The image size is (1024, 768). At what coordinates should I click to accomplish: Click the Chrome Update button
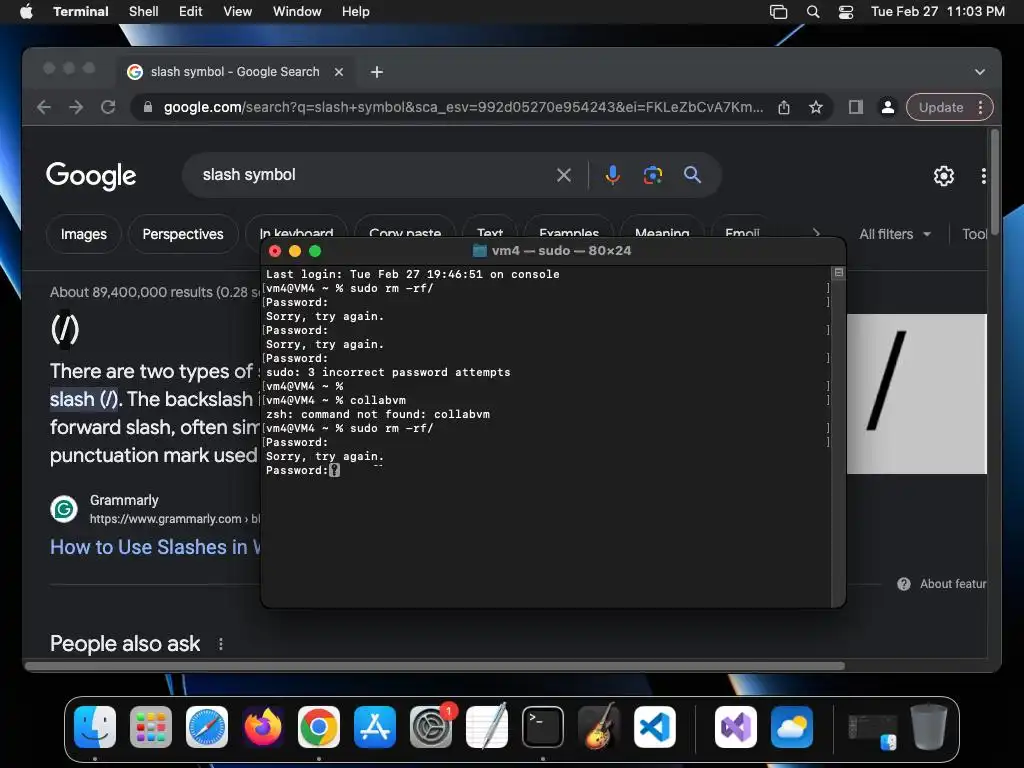coord(940,107)
